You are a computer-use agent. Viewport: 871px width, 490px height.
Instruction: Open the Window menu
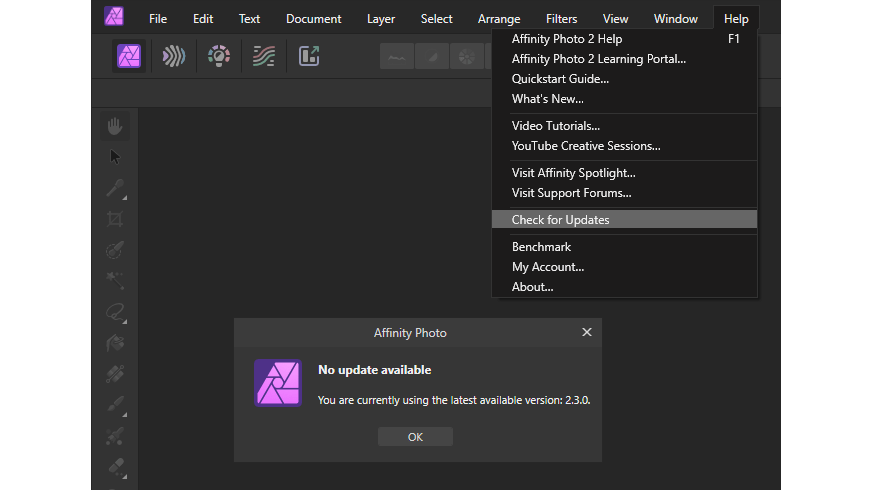675,19
